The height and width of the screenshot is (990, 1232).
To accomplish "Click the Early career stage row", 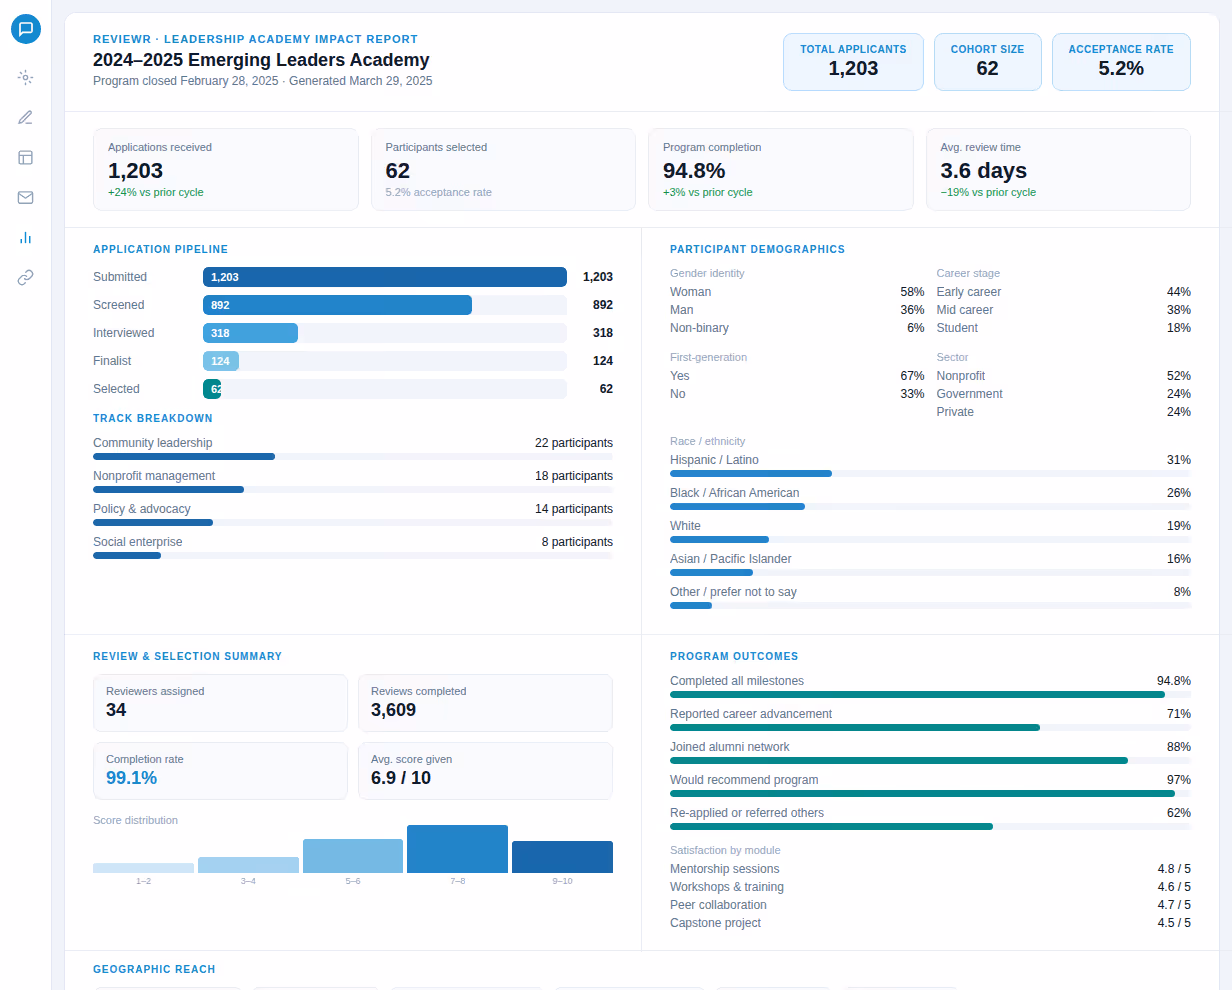I will coord(1064,292).
